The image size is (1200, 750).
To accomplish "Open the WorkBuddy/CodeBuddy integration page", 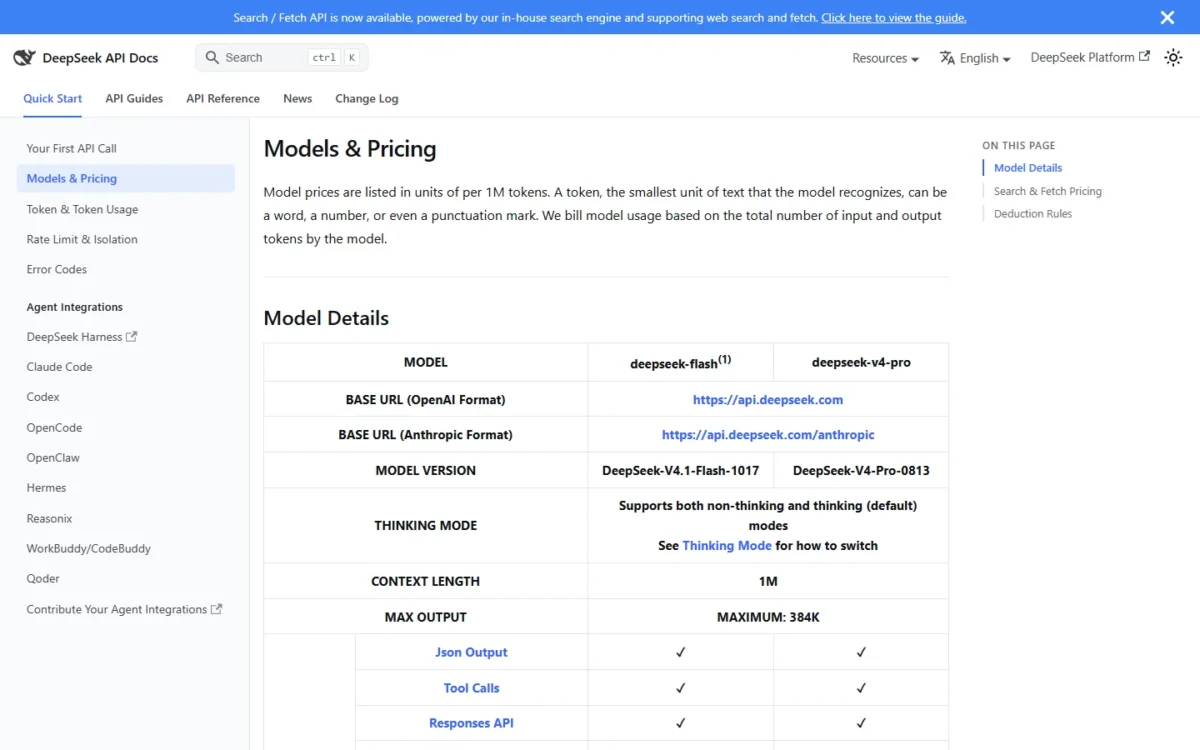I will (x=126, y=548).
